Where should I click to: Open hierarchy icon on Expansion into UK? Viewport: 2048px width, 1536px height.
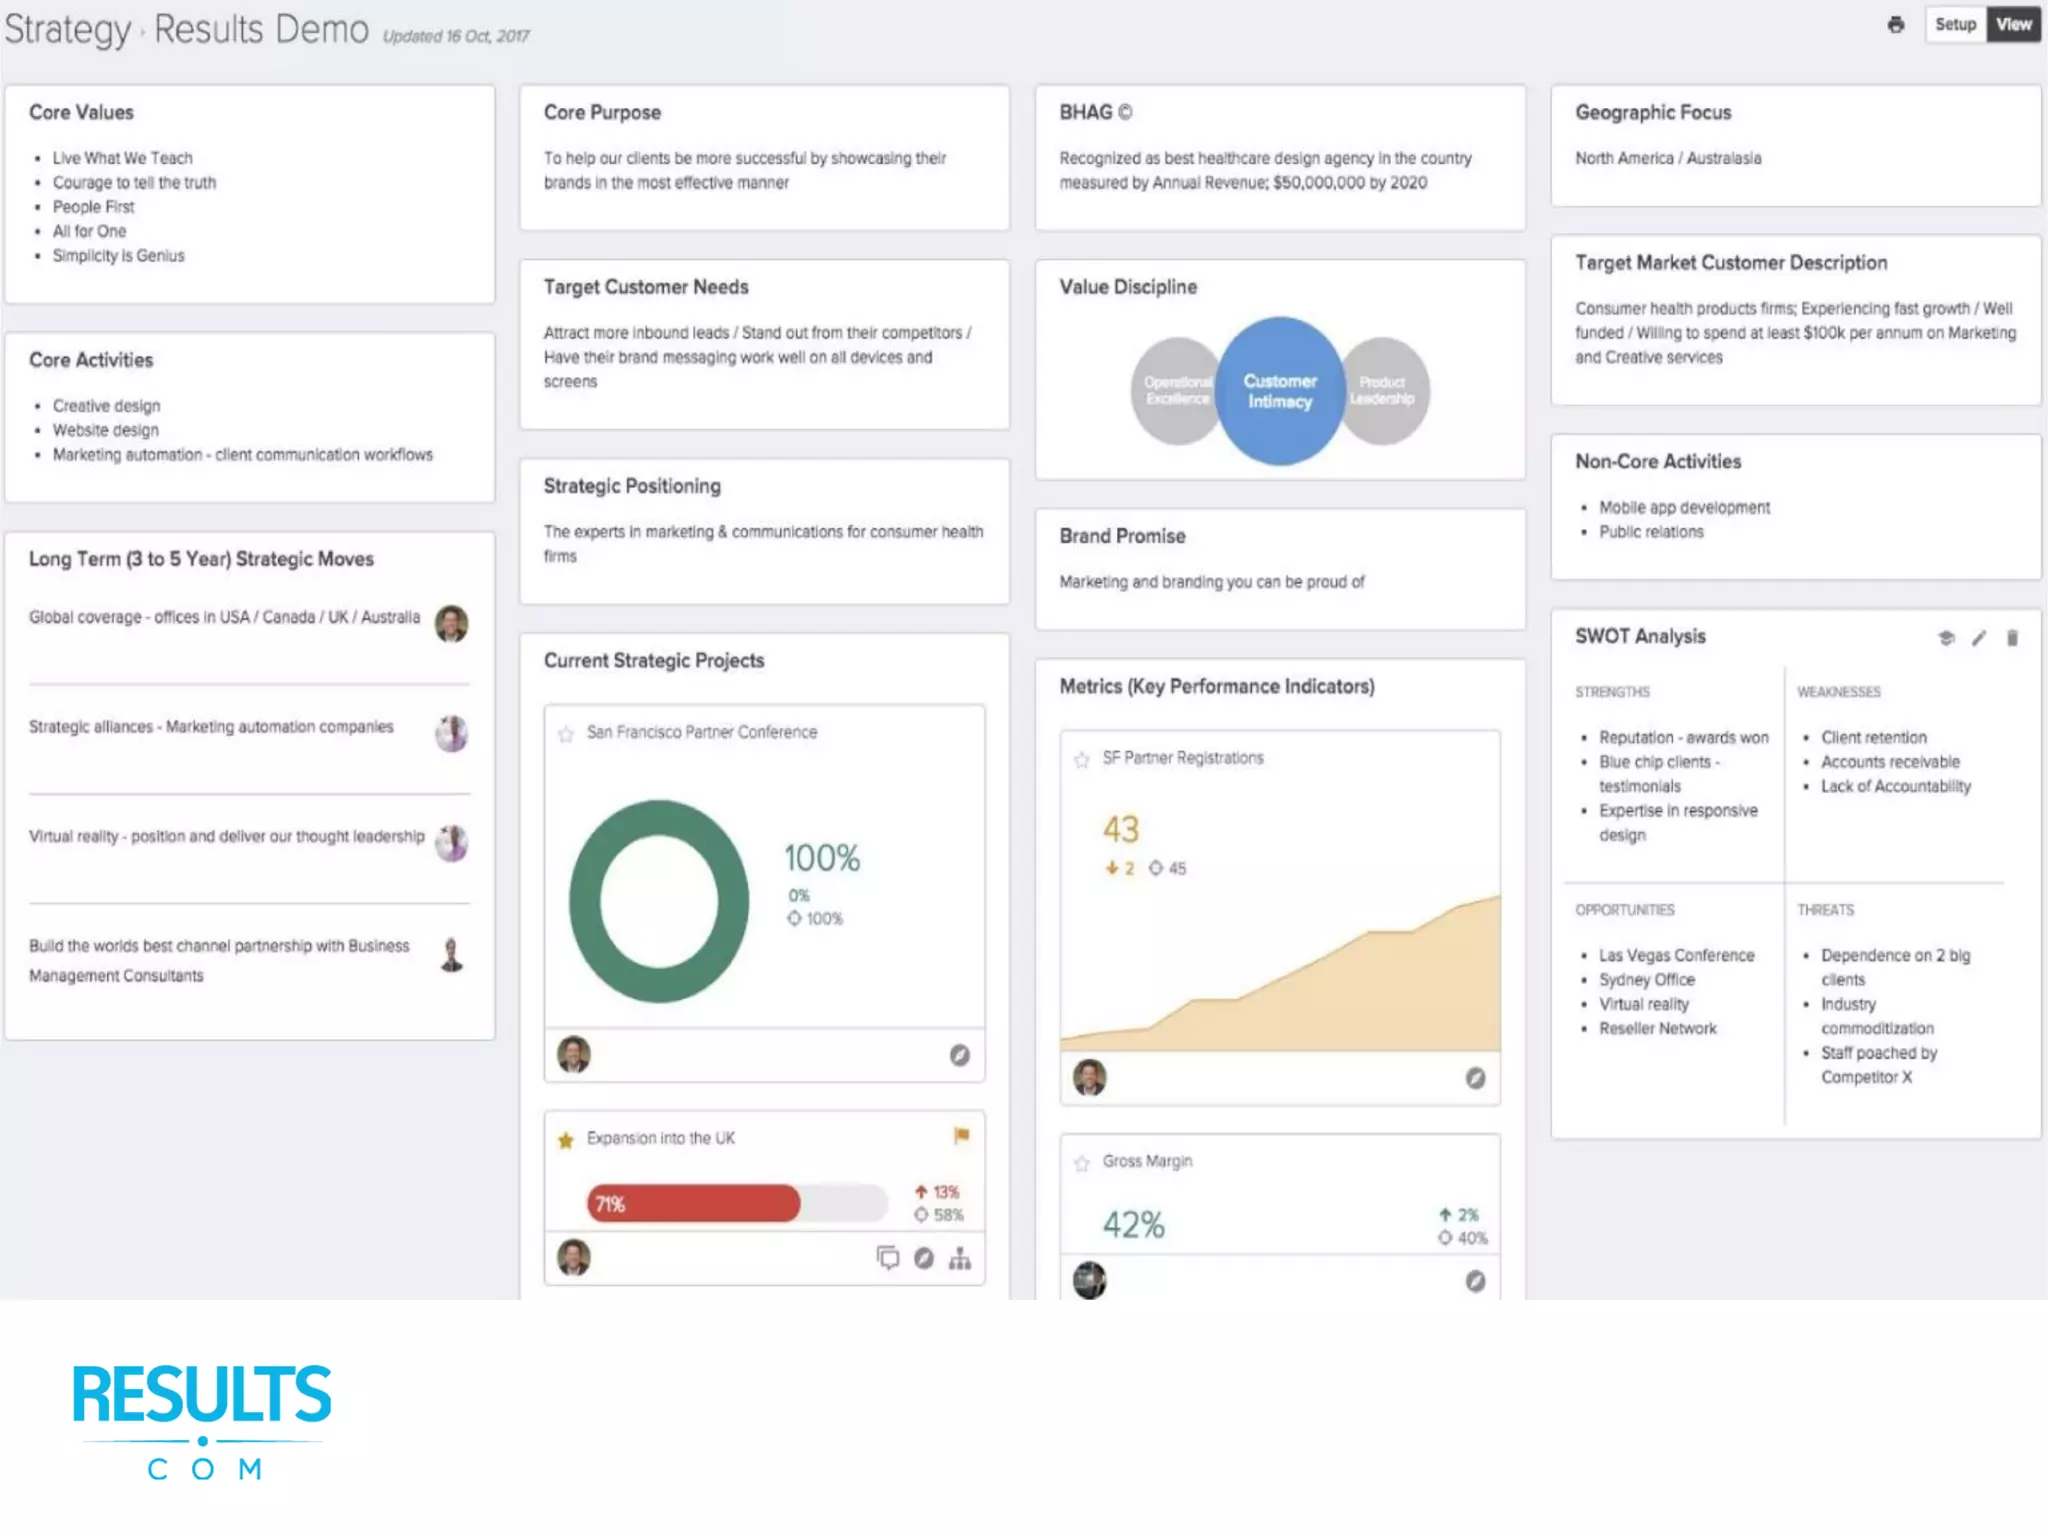(x=960, y=1258)
